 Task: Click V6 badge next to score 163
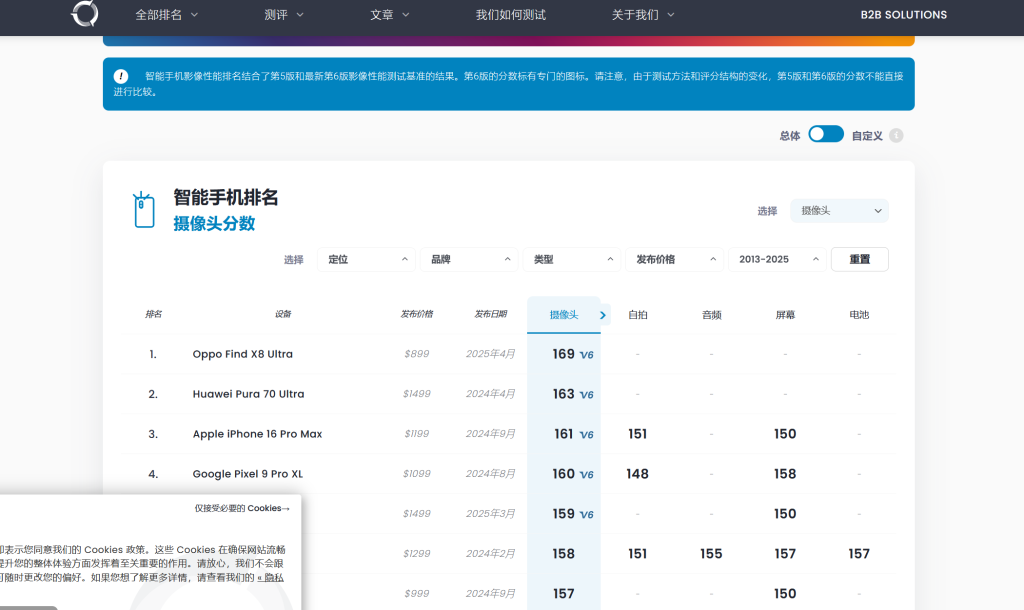pos(586,395)
